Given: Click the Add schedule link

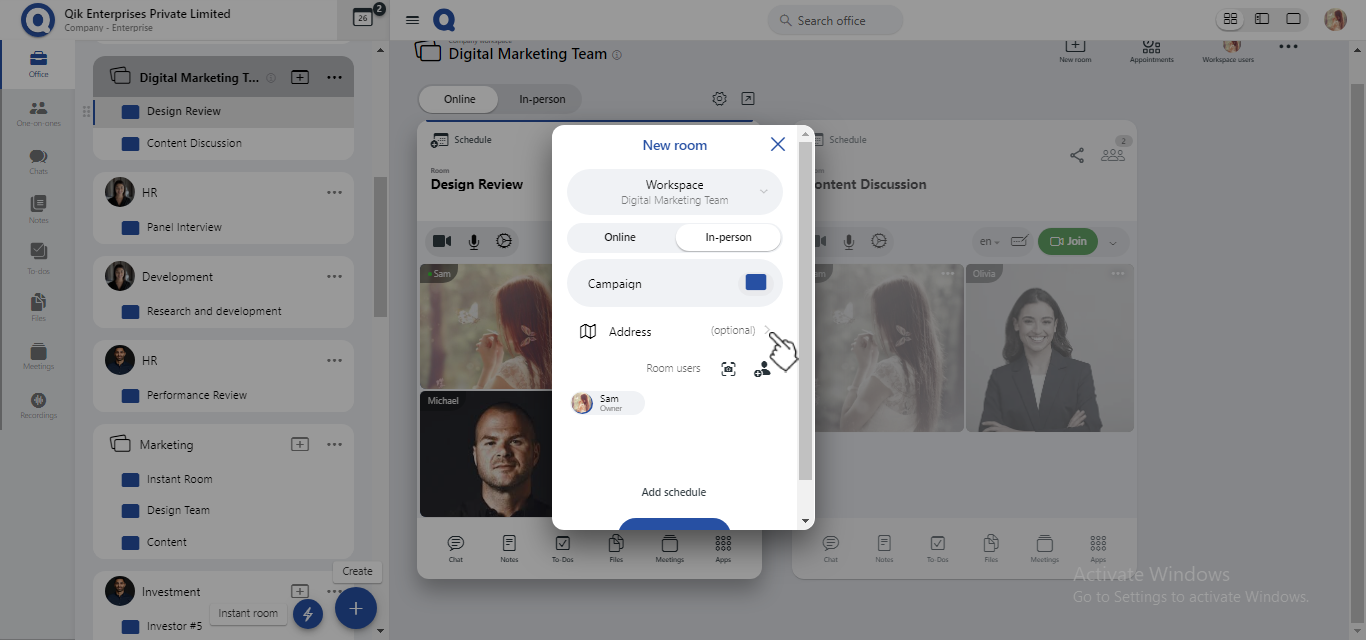Looking at the screenshot, I should point(674,492).
